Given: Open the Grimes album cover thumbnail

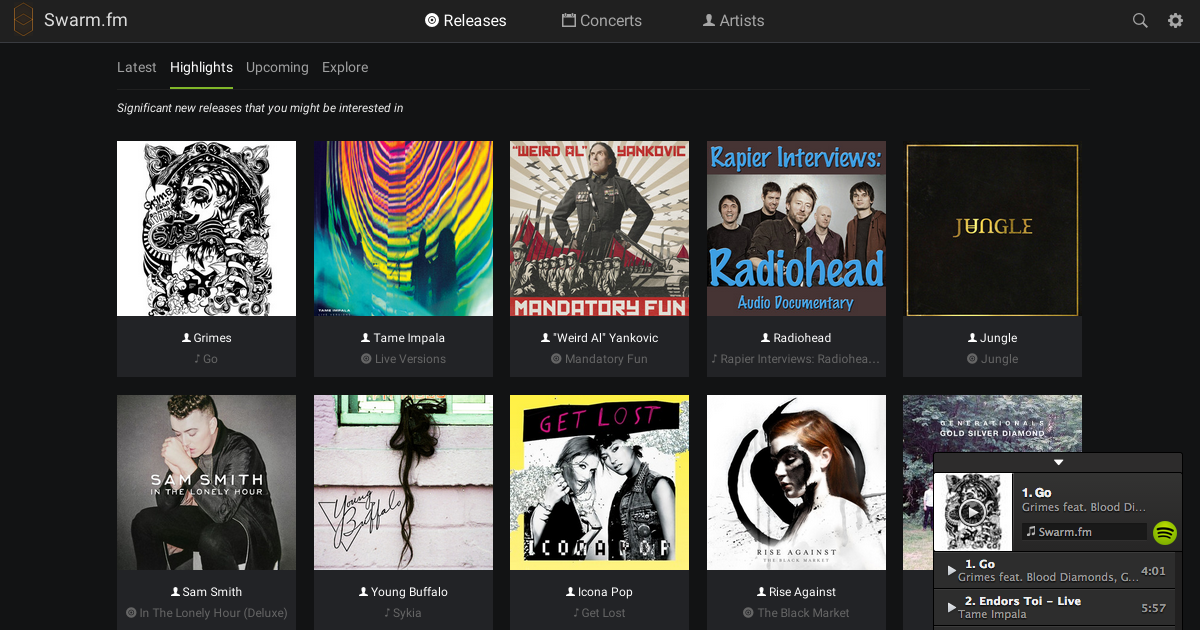Looking at the screenshot, I should (206, 229).
